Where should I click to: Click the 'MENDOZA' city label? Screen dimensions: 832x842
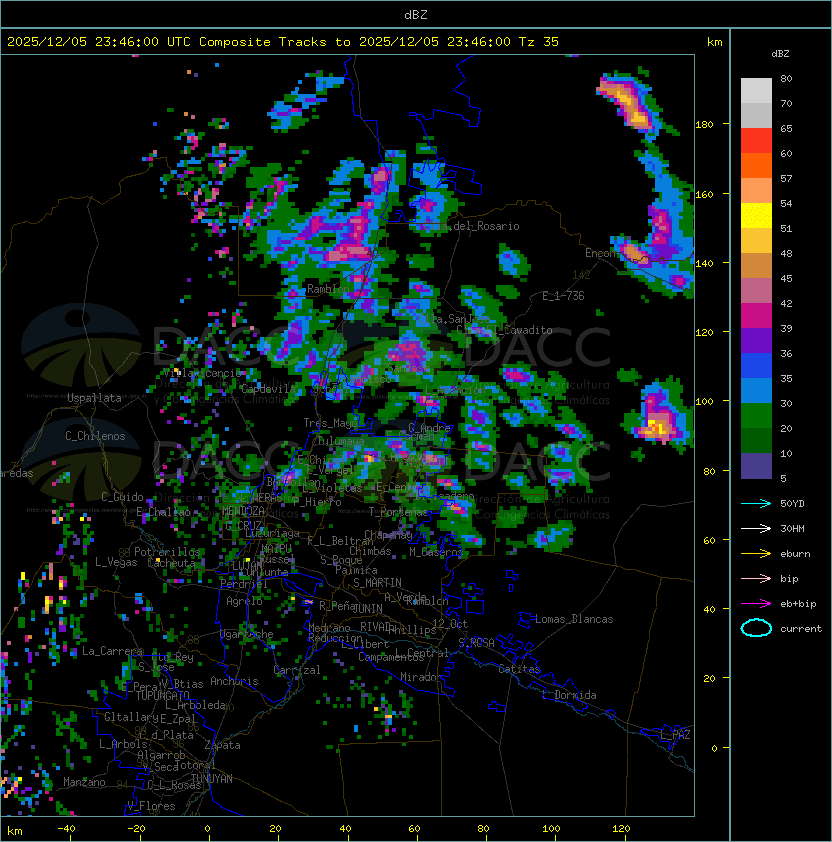coord(243,510)
